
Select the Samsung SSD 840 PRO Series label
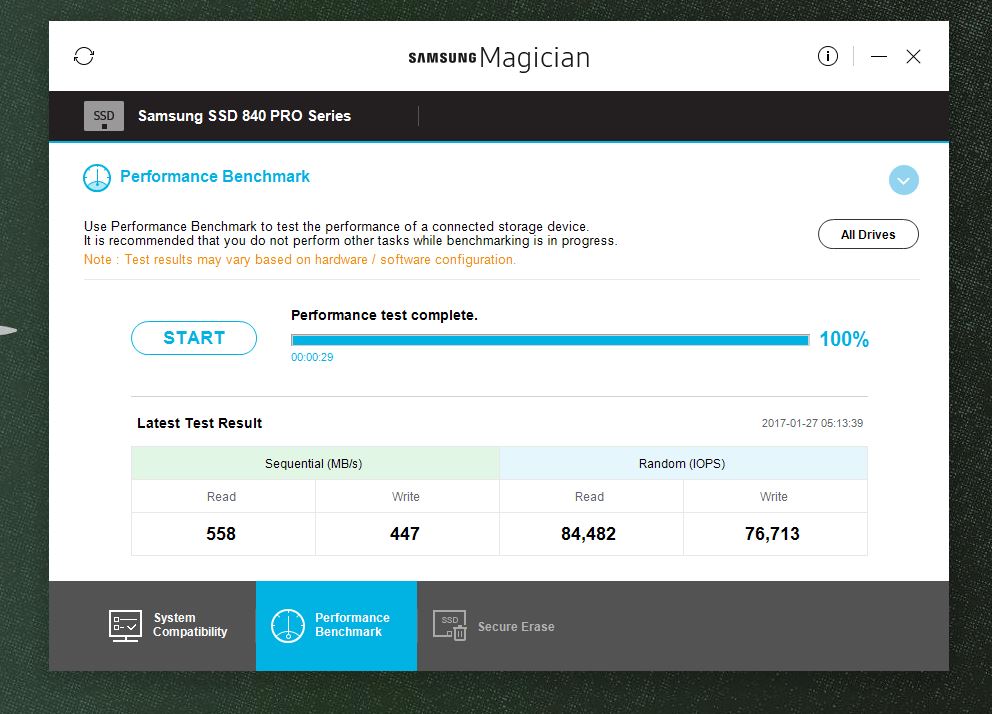pyautogui.click(x=244, y=116)
